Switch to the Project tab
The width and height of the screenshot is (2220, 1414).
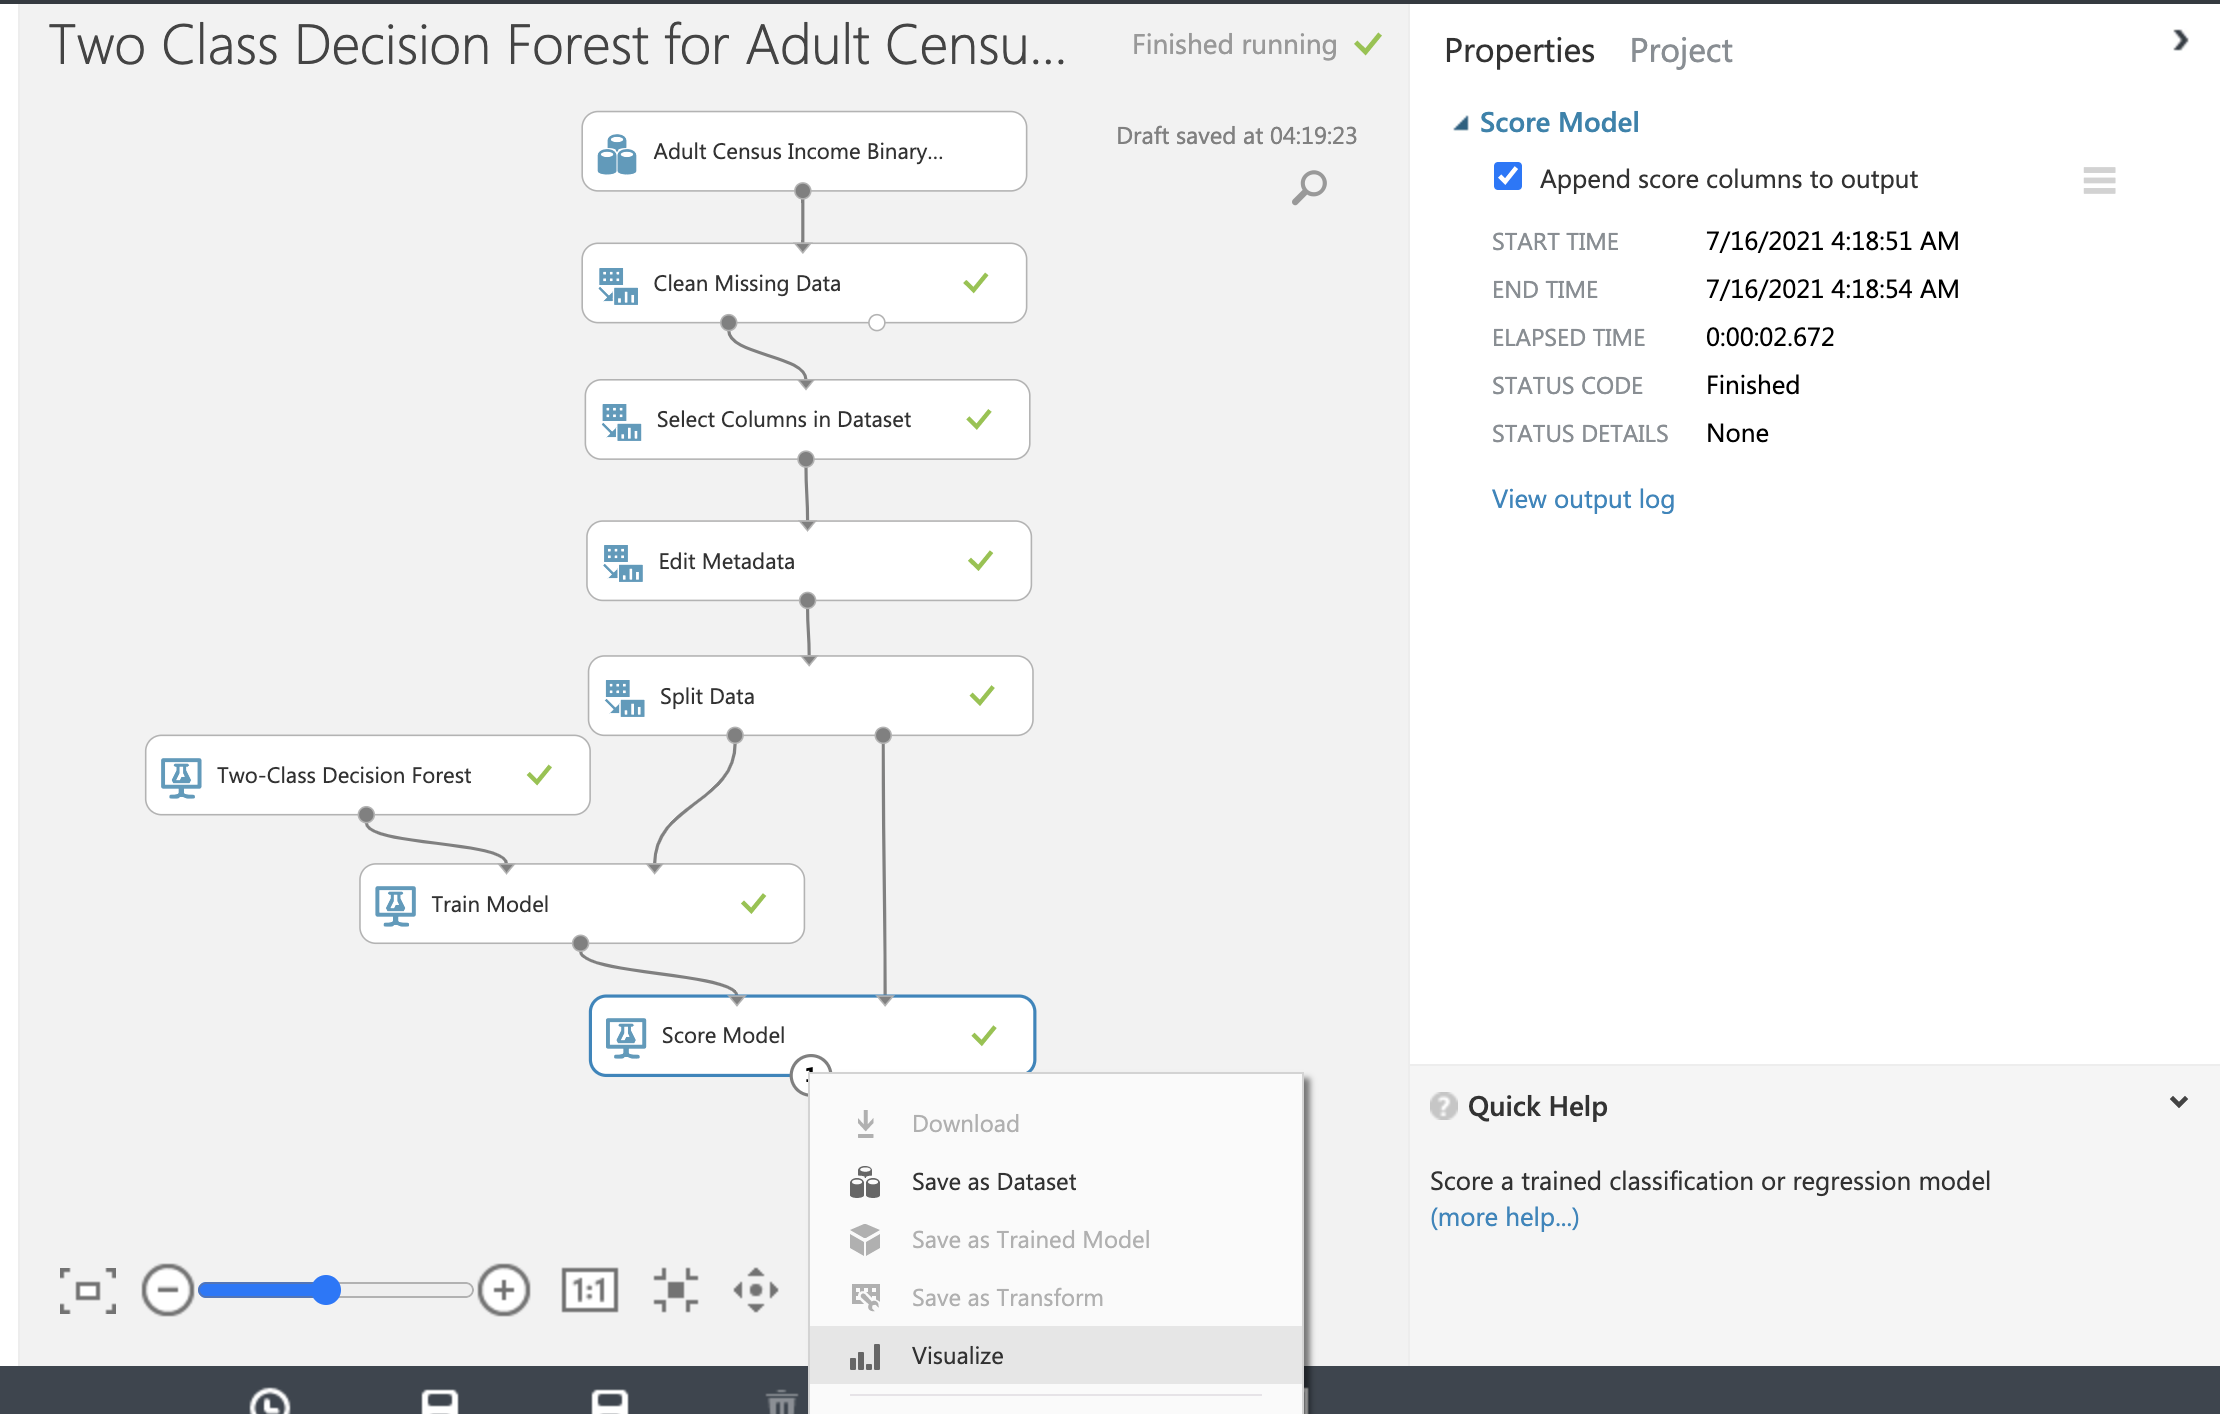[x=1681, y=50]
